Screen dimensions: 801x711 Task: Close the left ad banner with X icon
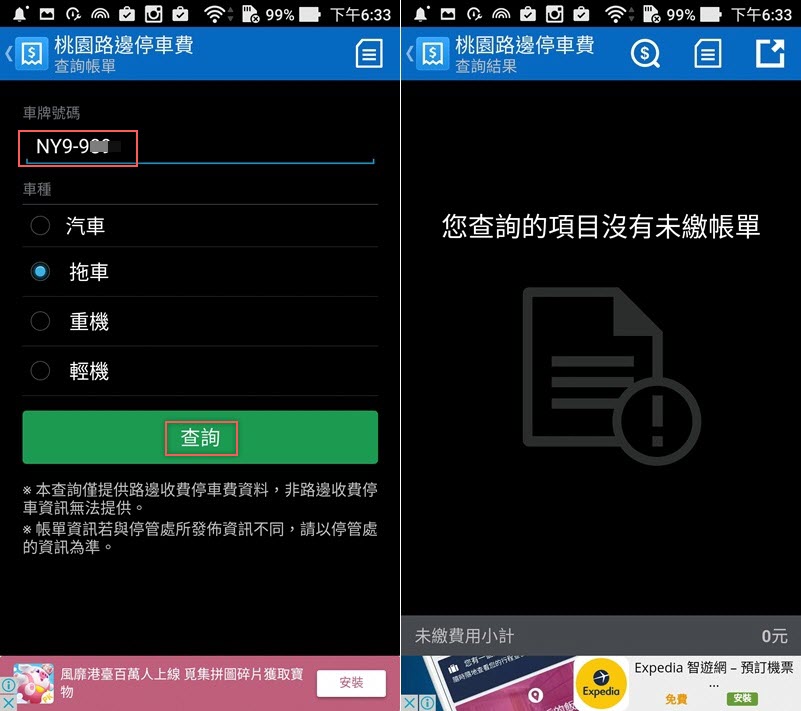8,703
